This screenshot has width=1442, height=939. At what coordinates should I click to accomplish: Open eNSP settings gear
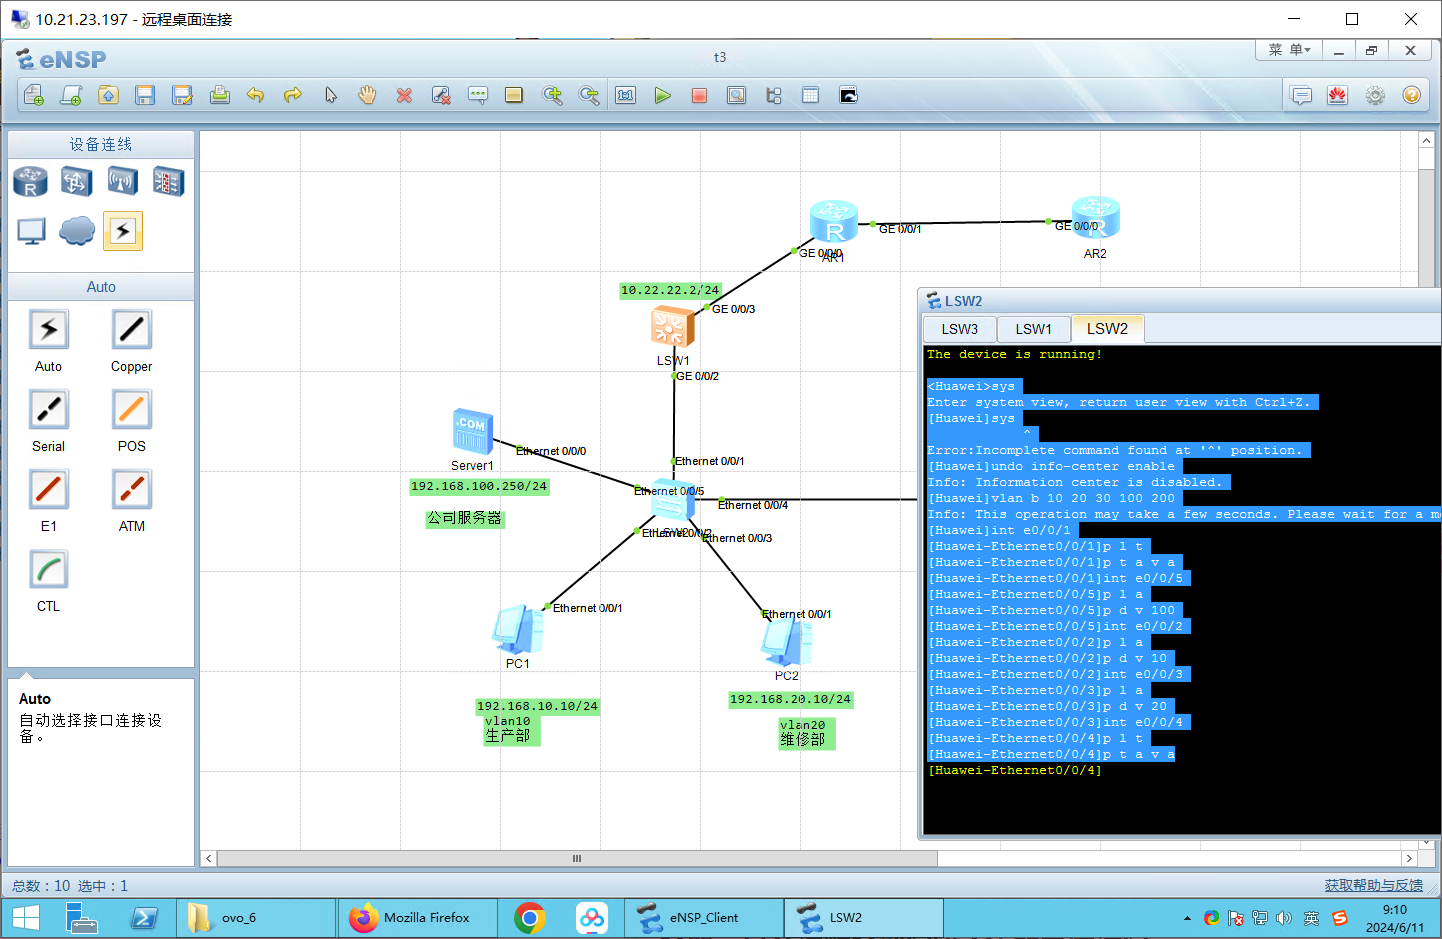[1375, 95]
